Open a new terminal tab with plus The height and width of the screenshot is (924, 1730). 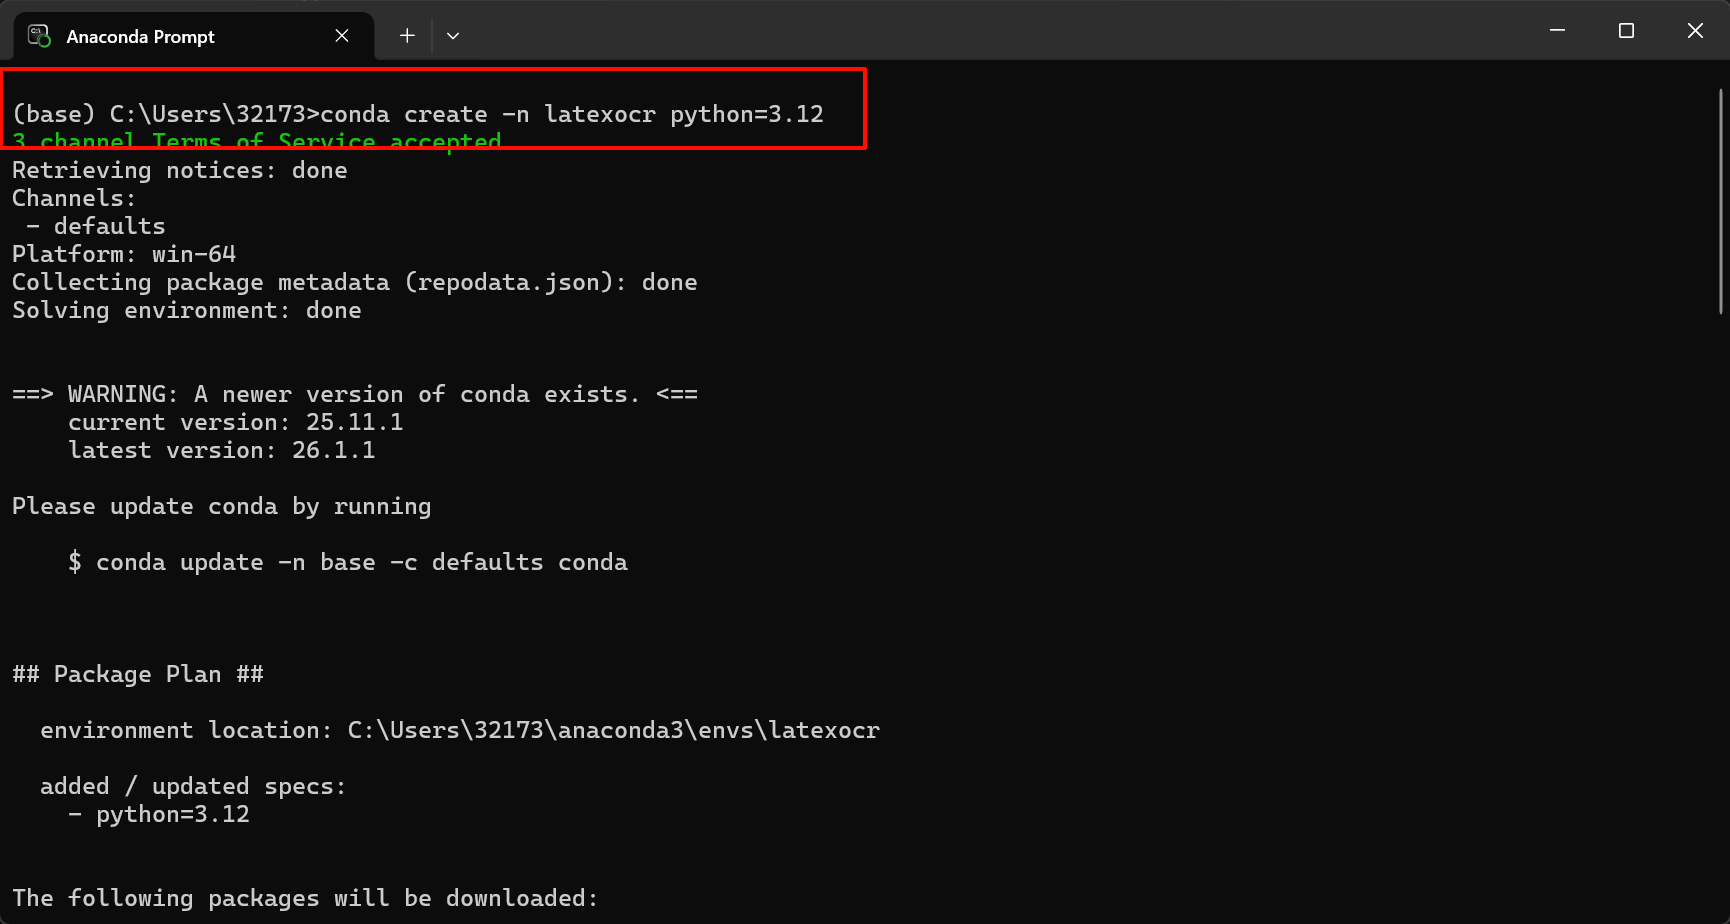point(407,36)
